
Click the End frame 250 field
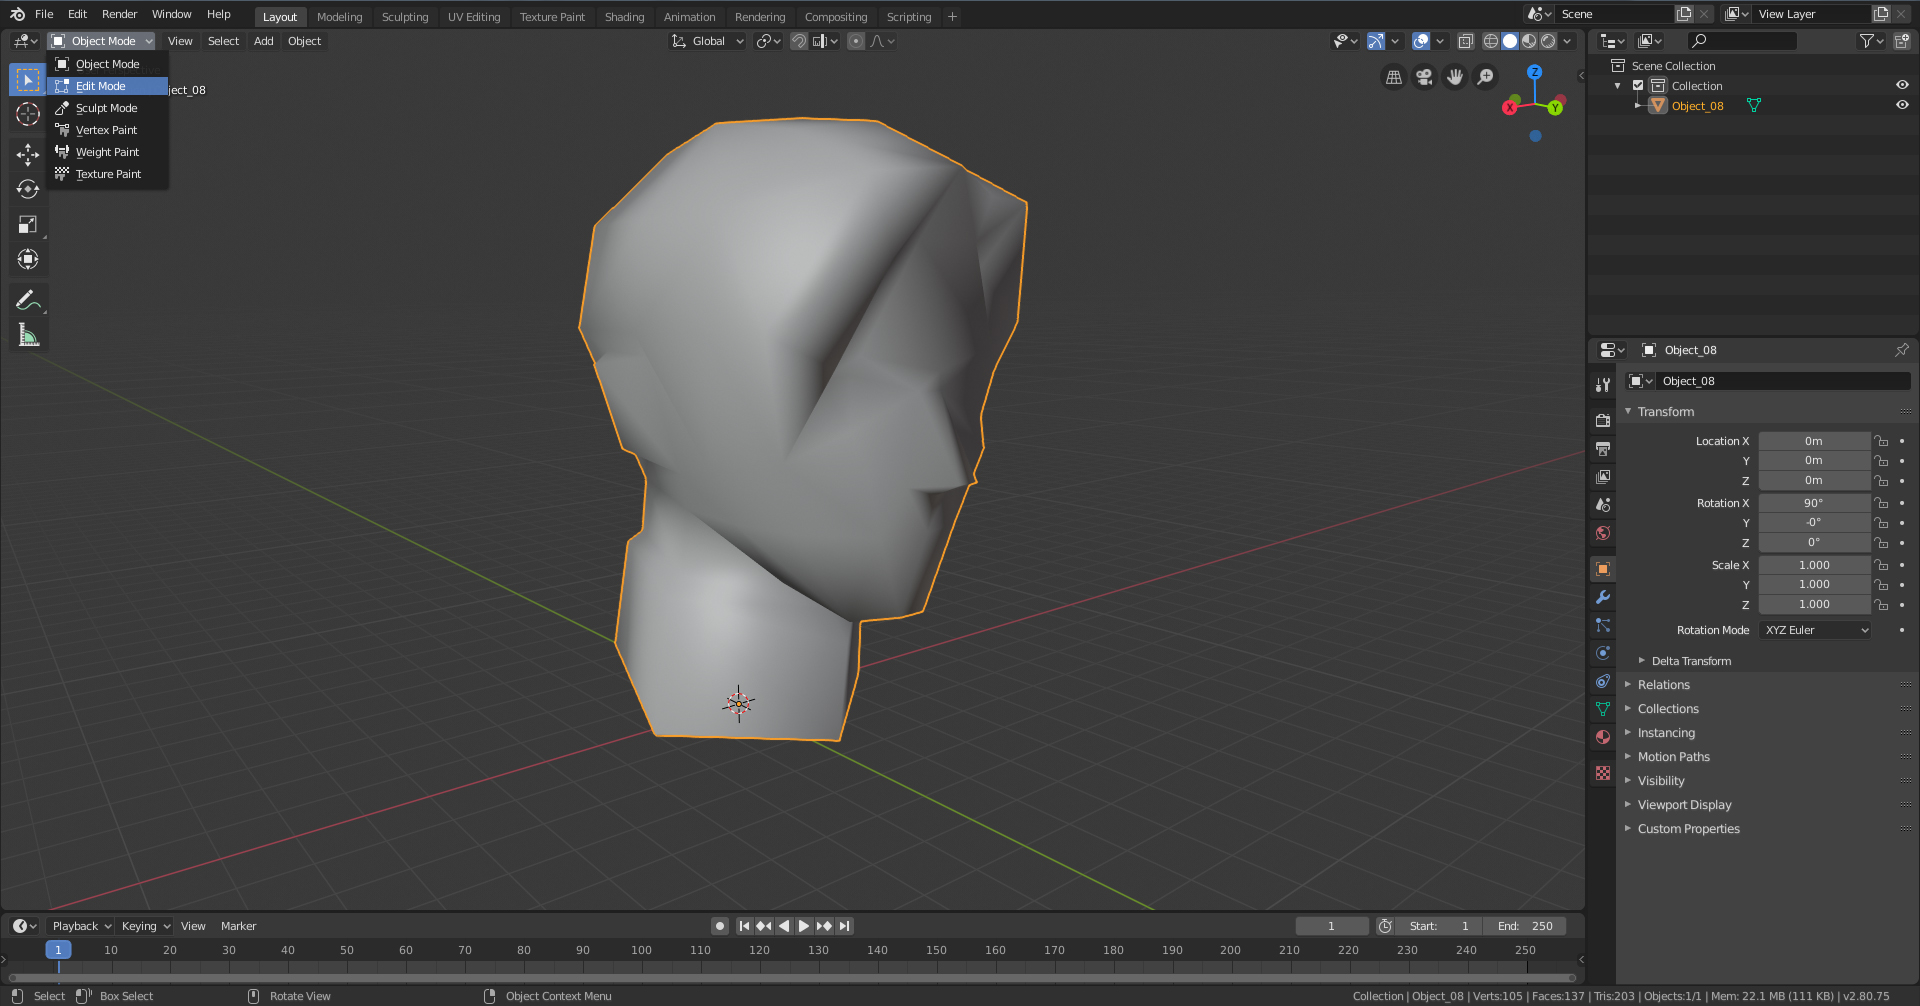coord(1525,926)
